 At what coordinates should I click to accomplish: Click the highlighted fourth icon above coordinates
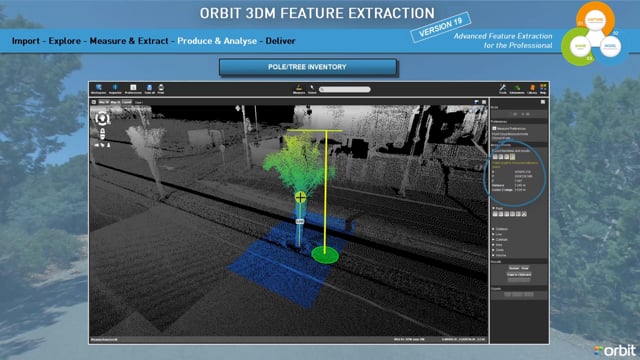[x=512, y=157]
